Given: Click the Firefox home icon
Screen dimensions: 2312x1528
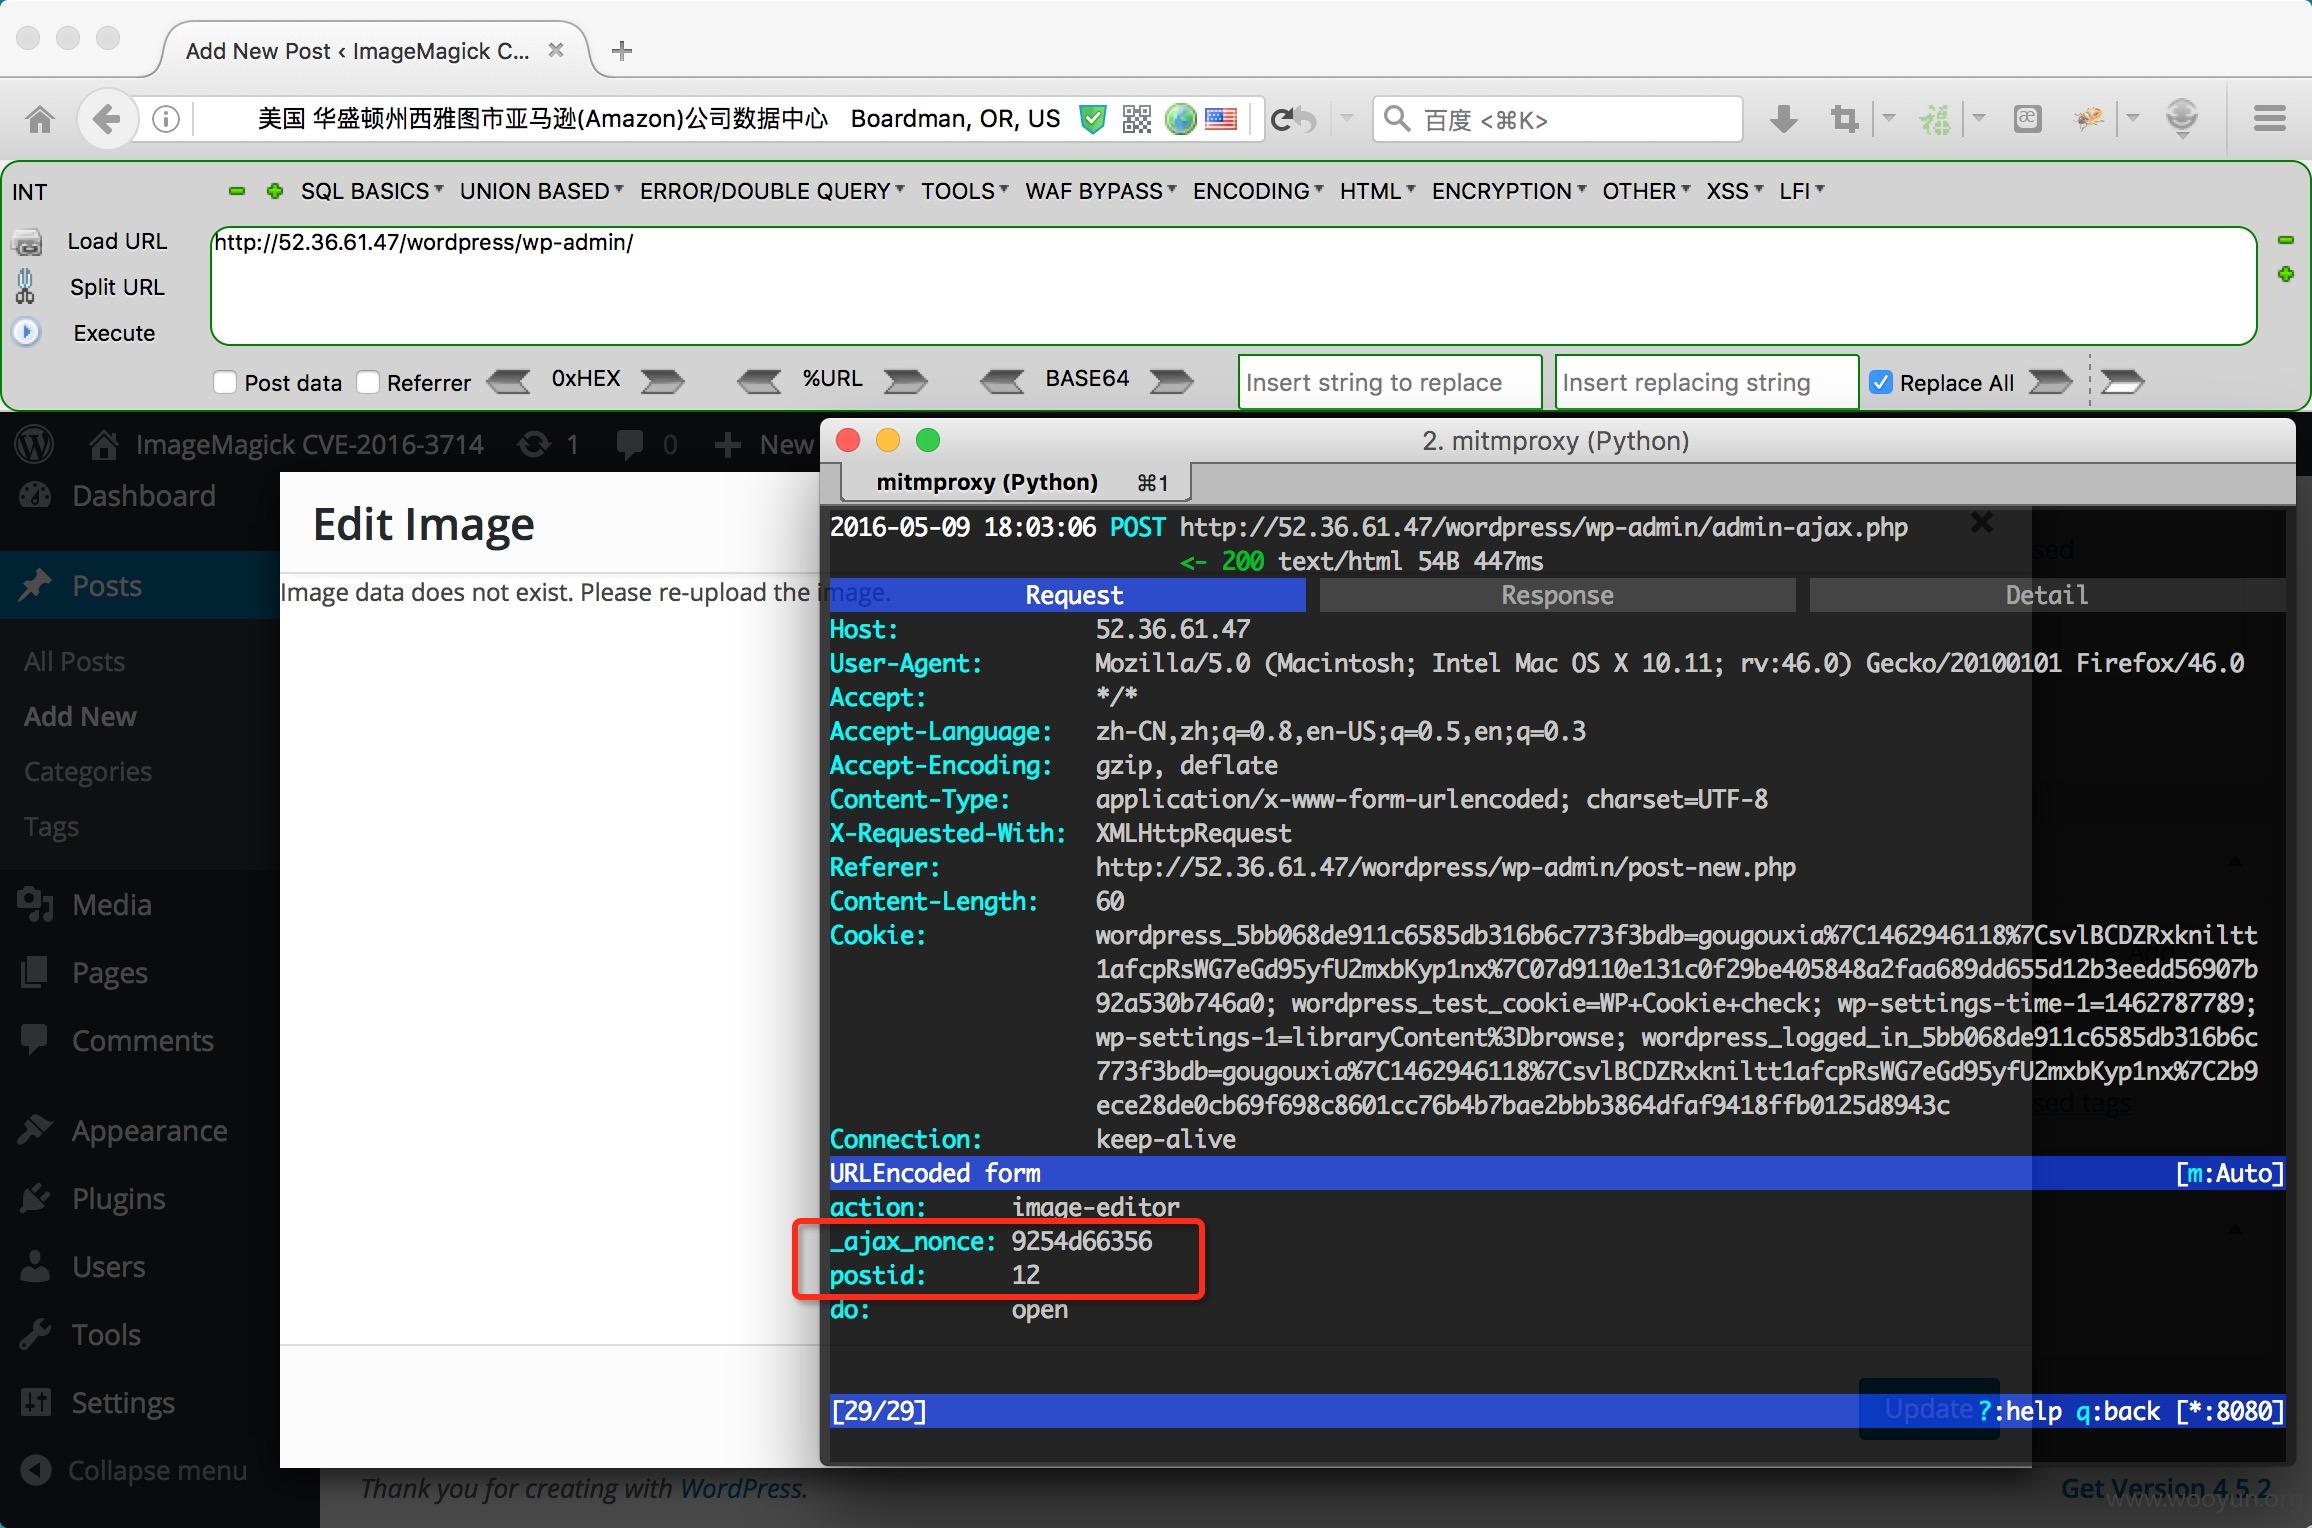Looking at the screenshot, I should click(x=40, y=120).
